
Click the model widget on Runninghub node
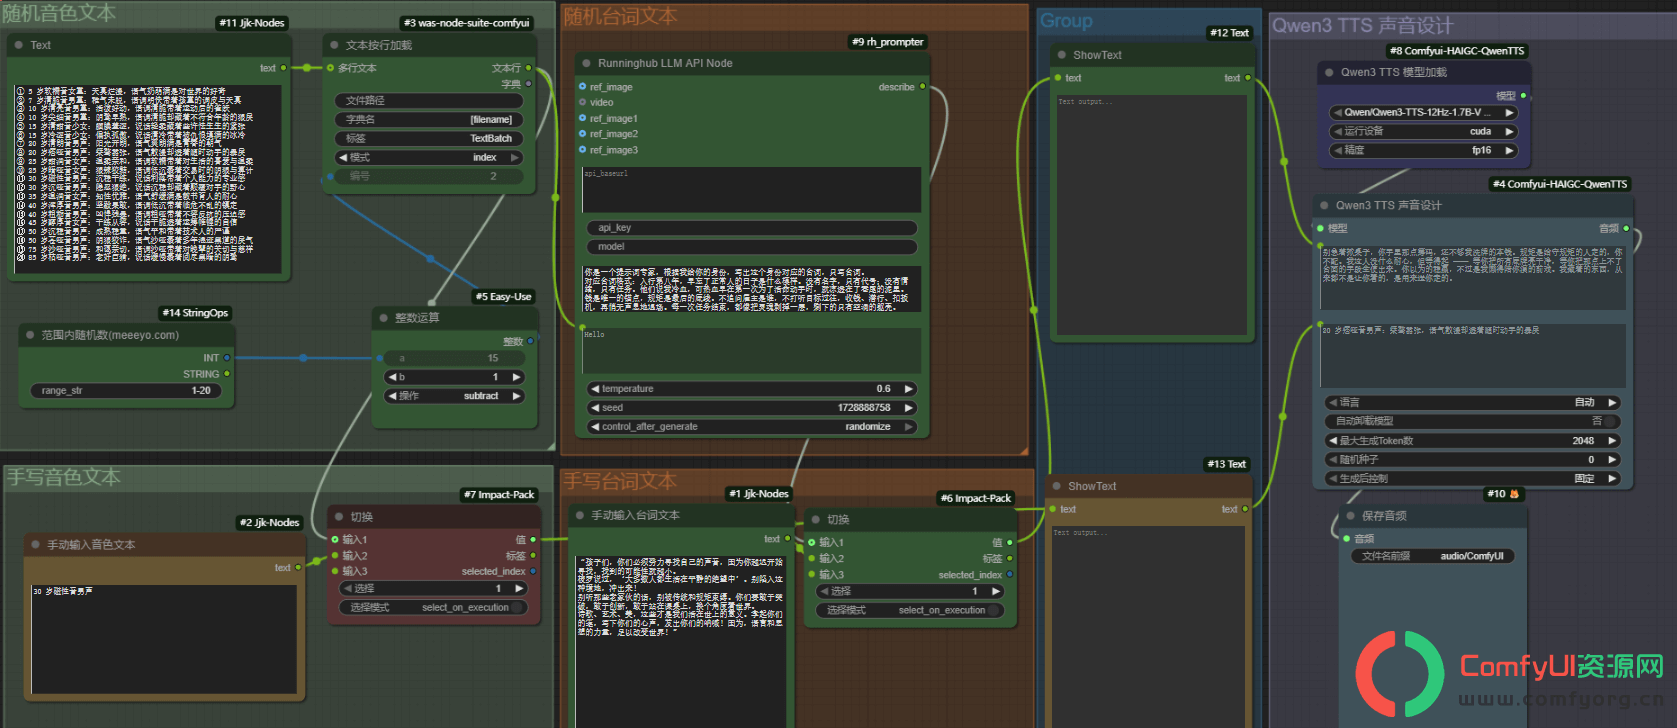click(752, 247)
